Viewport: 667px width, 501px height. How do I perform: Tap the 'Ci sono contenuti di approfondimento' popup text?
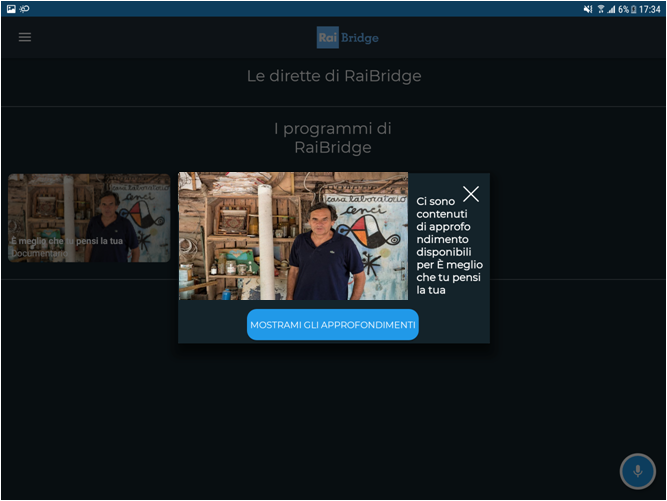click(443, 246)
